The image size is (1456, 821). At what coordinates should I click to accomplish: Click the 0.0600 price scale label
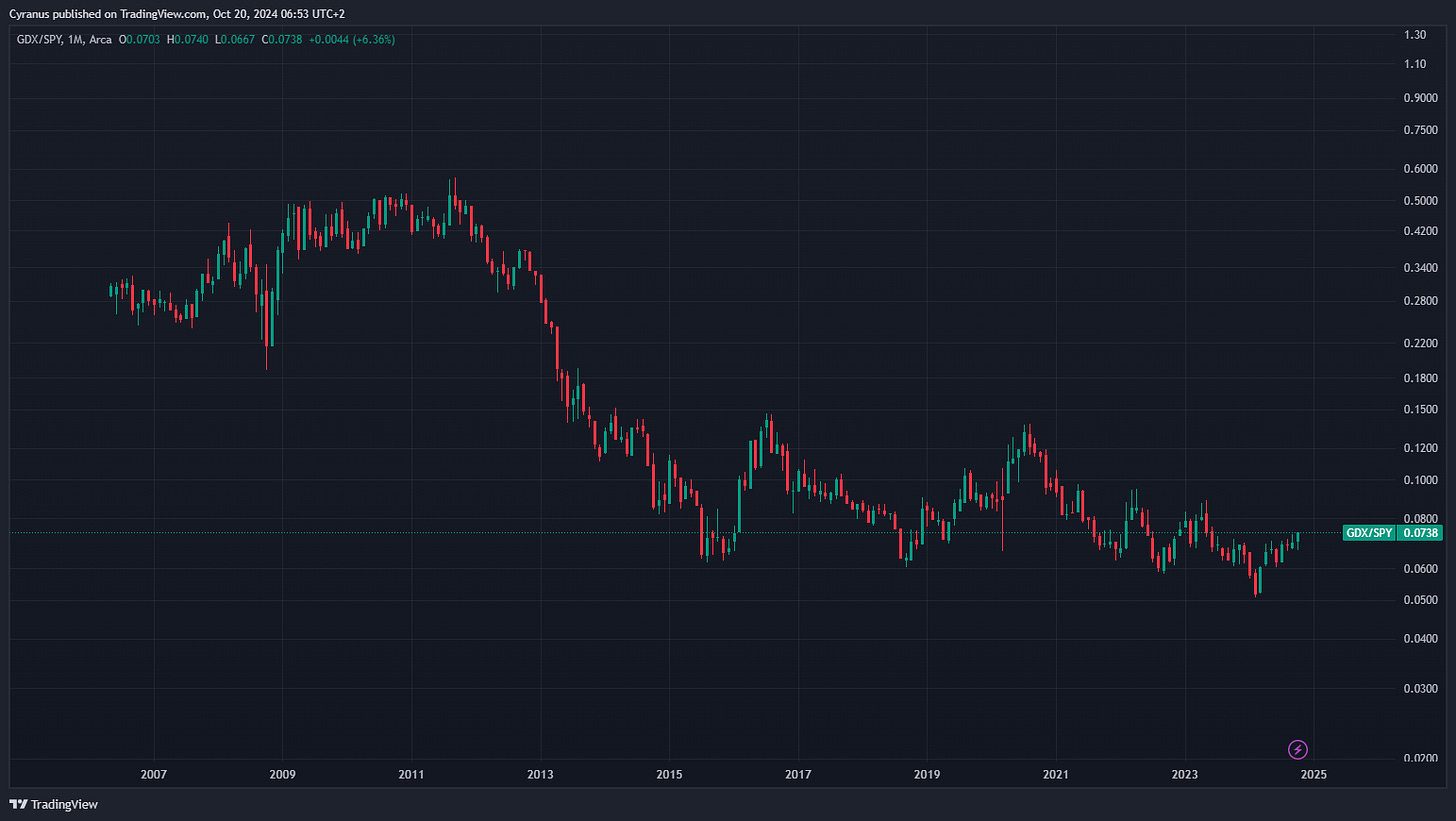pos(1420,569)
